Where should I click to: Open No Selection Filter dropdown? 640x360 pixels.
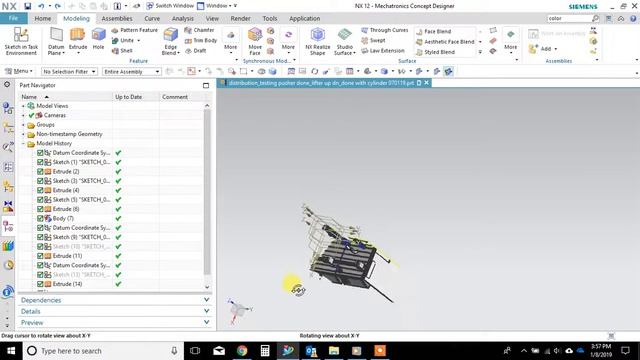[69, 71]
